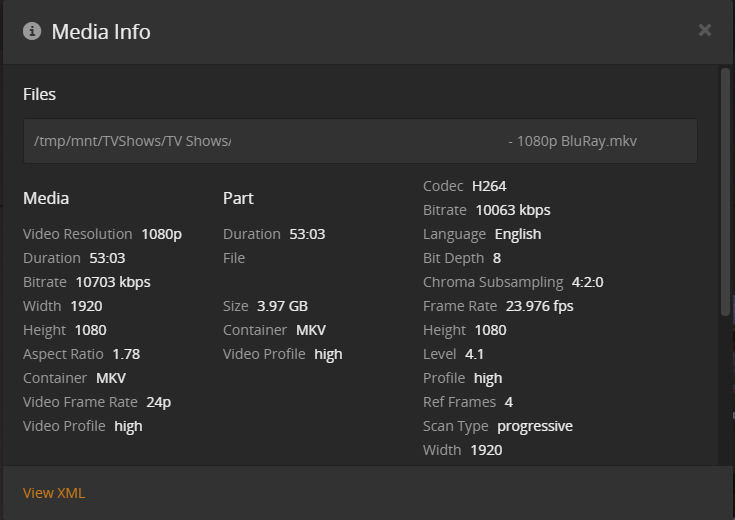Click the Codec H264 value
735x520 pixels.
[x=490, y=186]
